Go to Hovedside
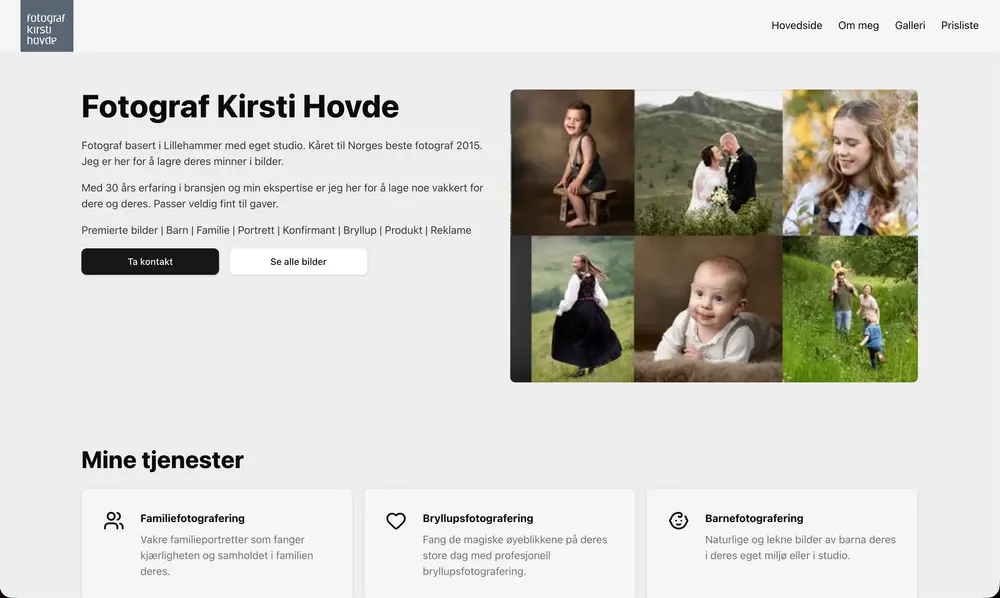Screen dimensions: 1000x598 (797, 25)
